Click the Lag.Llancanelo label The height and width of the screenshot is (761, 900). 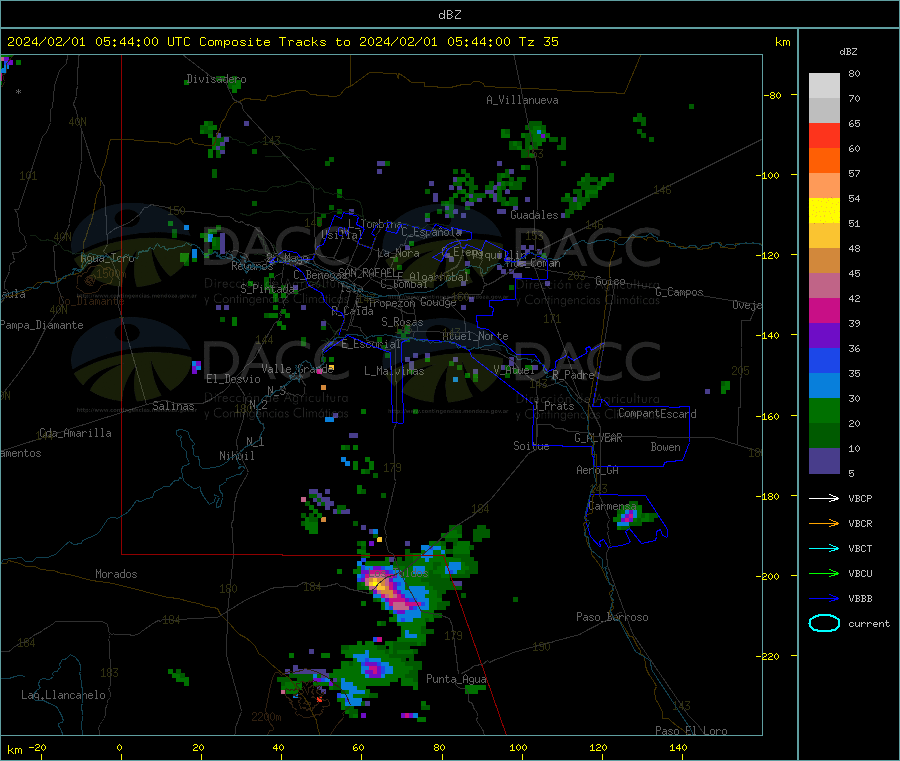(63, 695)
